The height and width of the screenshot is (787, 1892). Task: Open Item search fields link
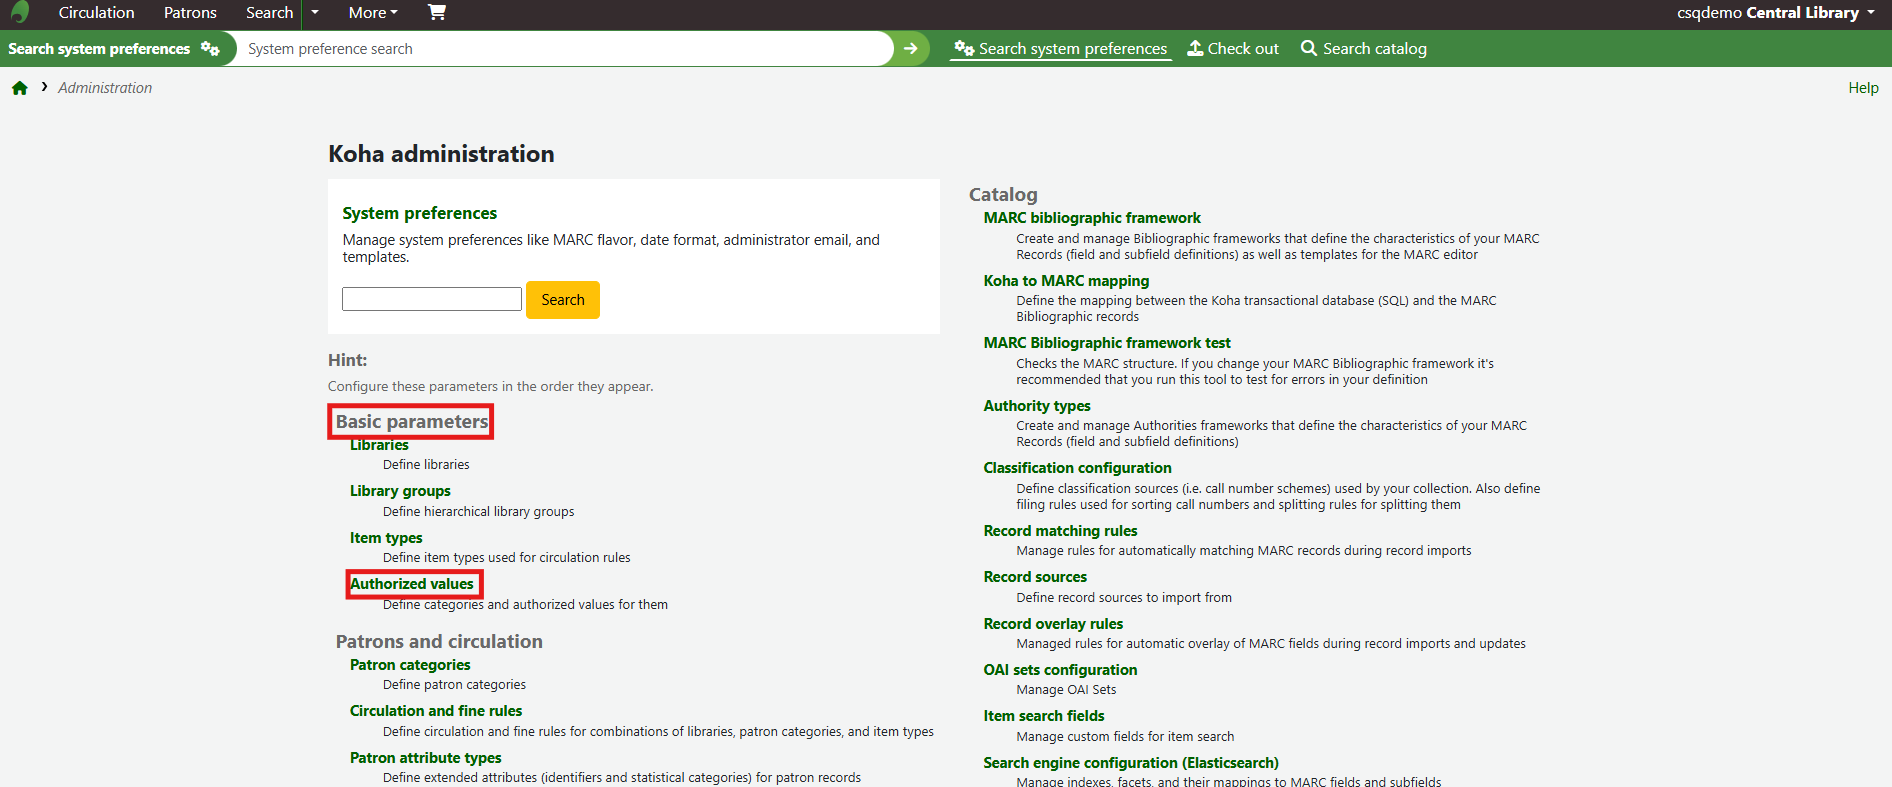1044,716
